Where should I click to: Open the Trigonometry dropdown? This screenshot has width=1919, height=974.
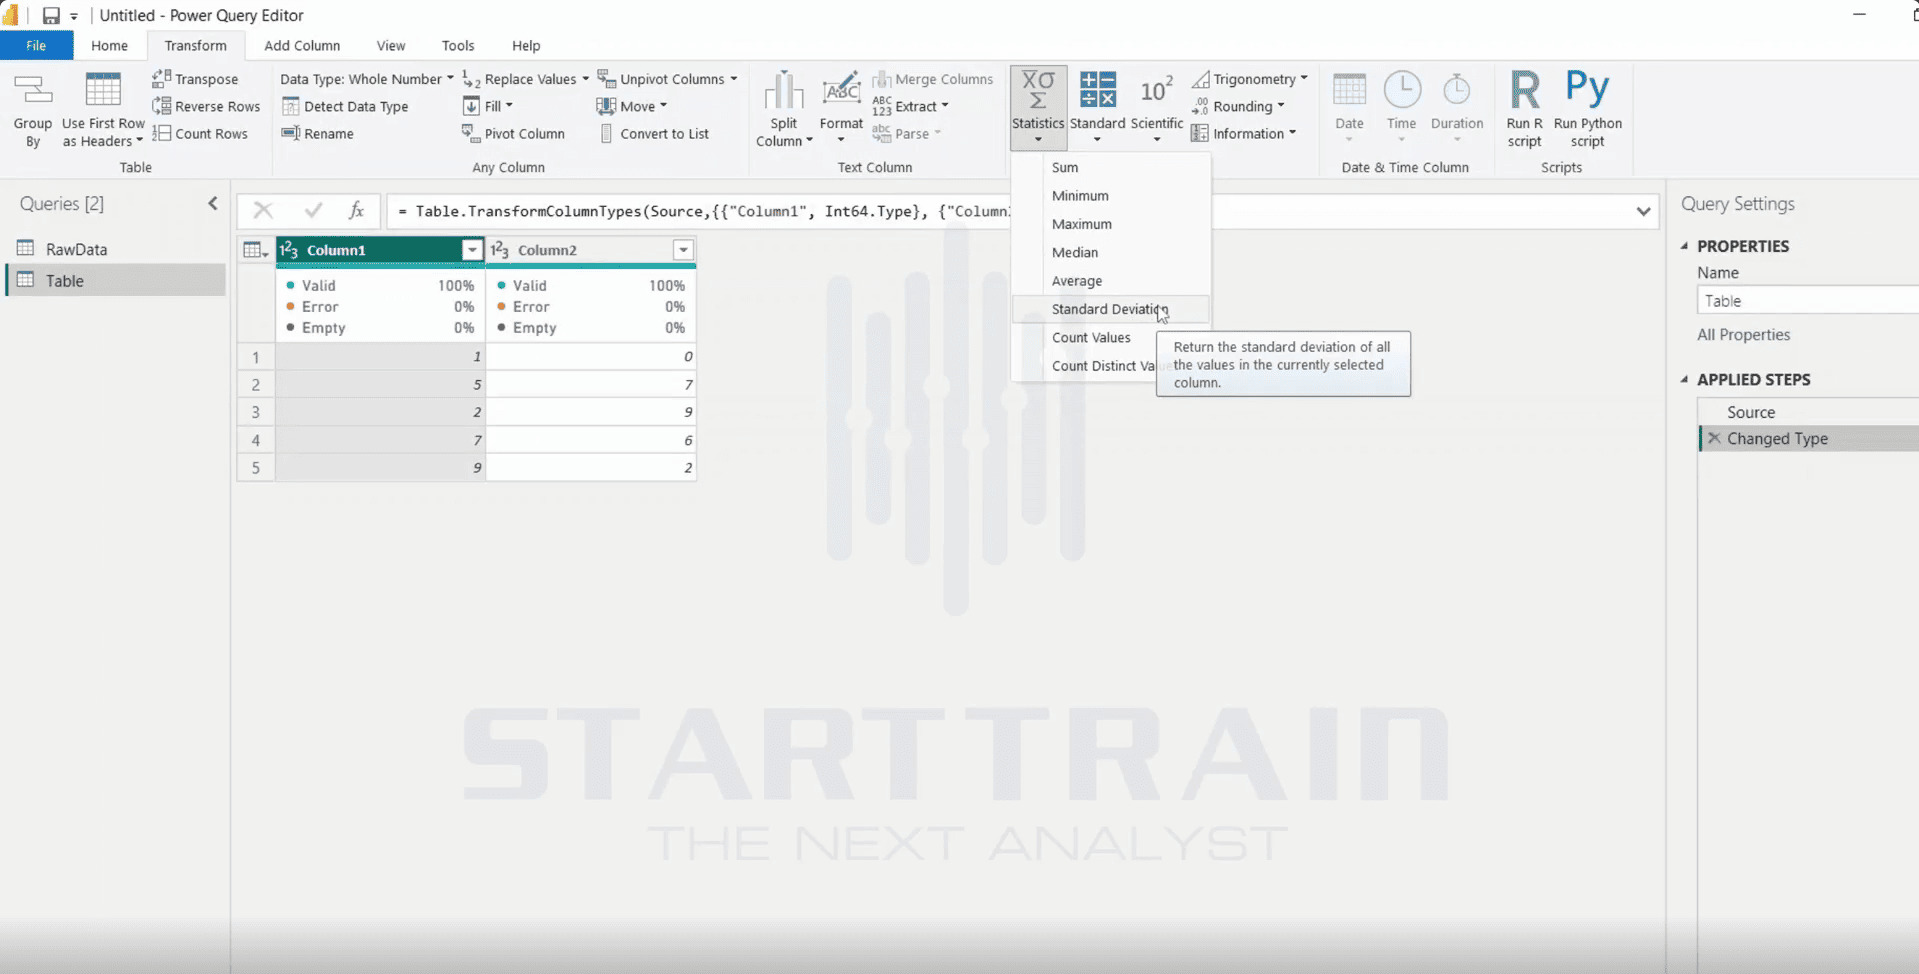(1250, 79)
